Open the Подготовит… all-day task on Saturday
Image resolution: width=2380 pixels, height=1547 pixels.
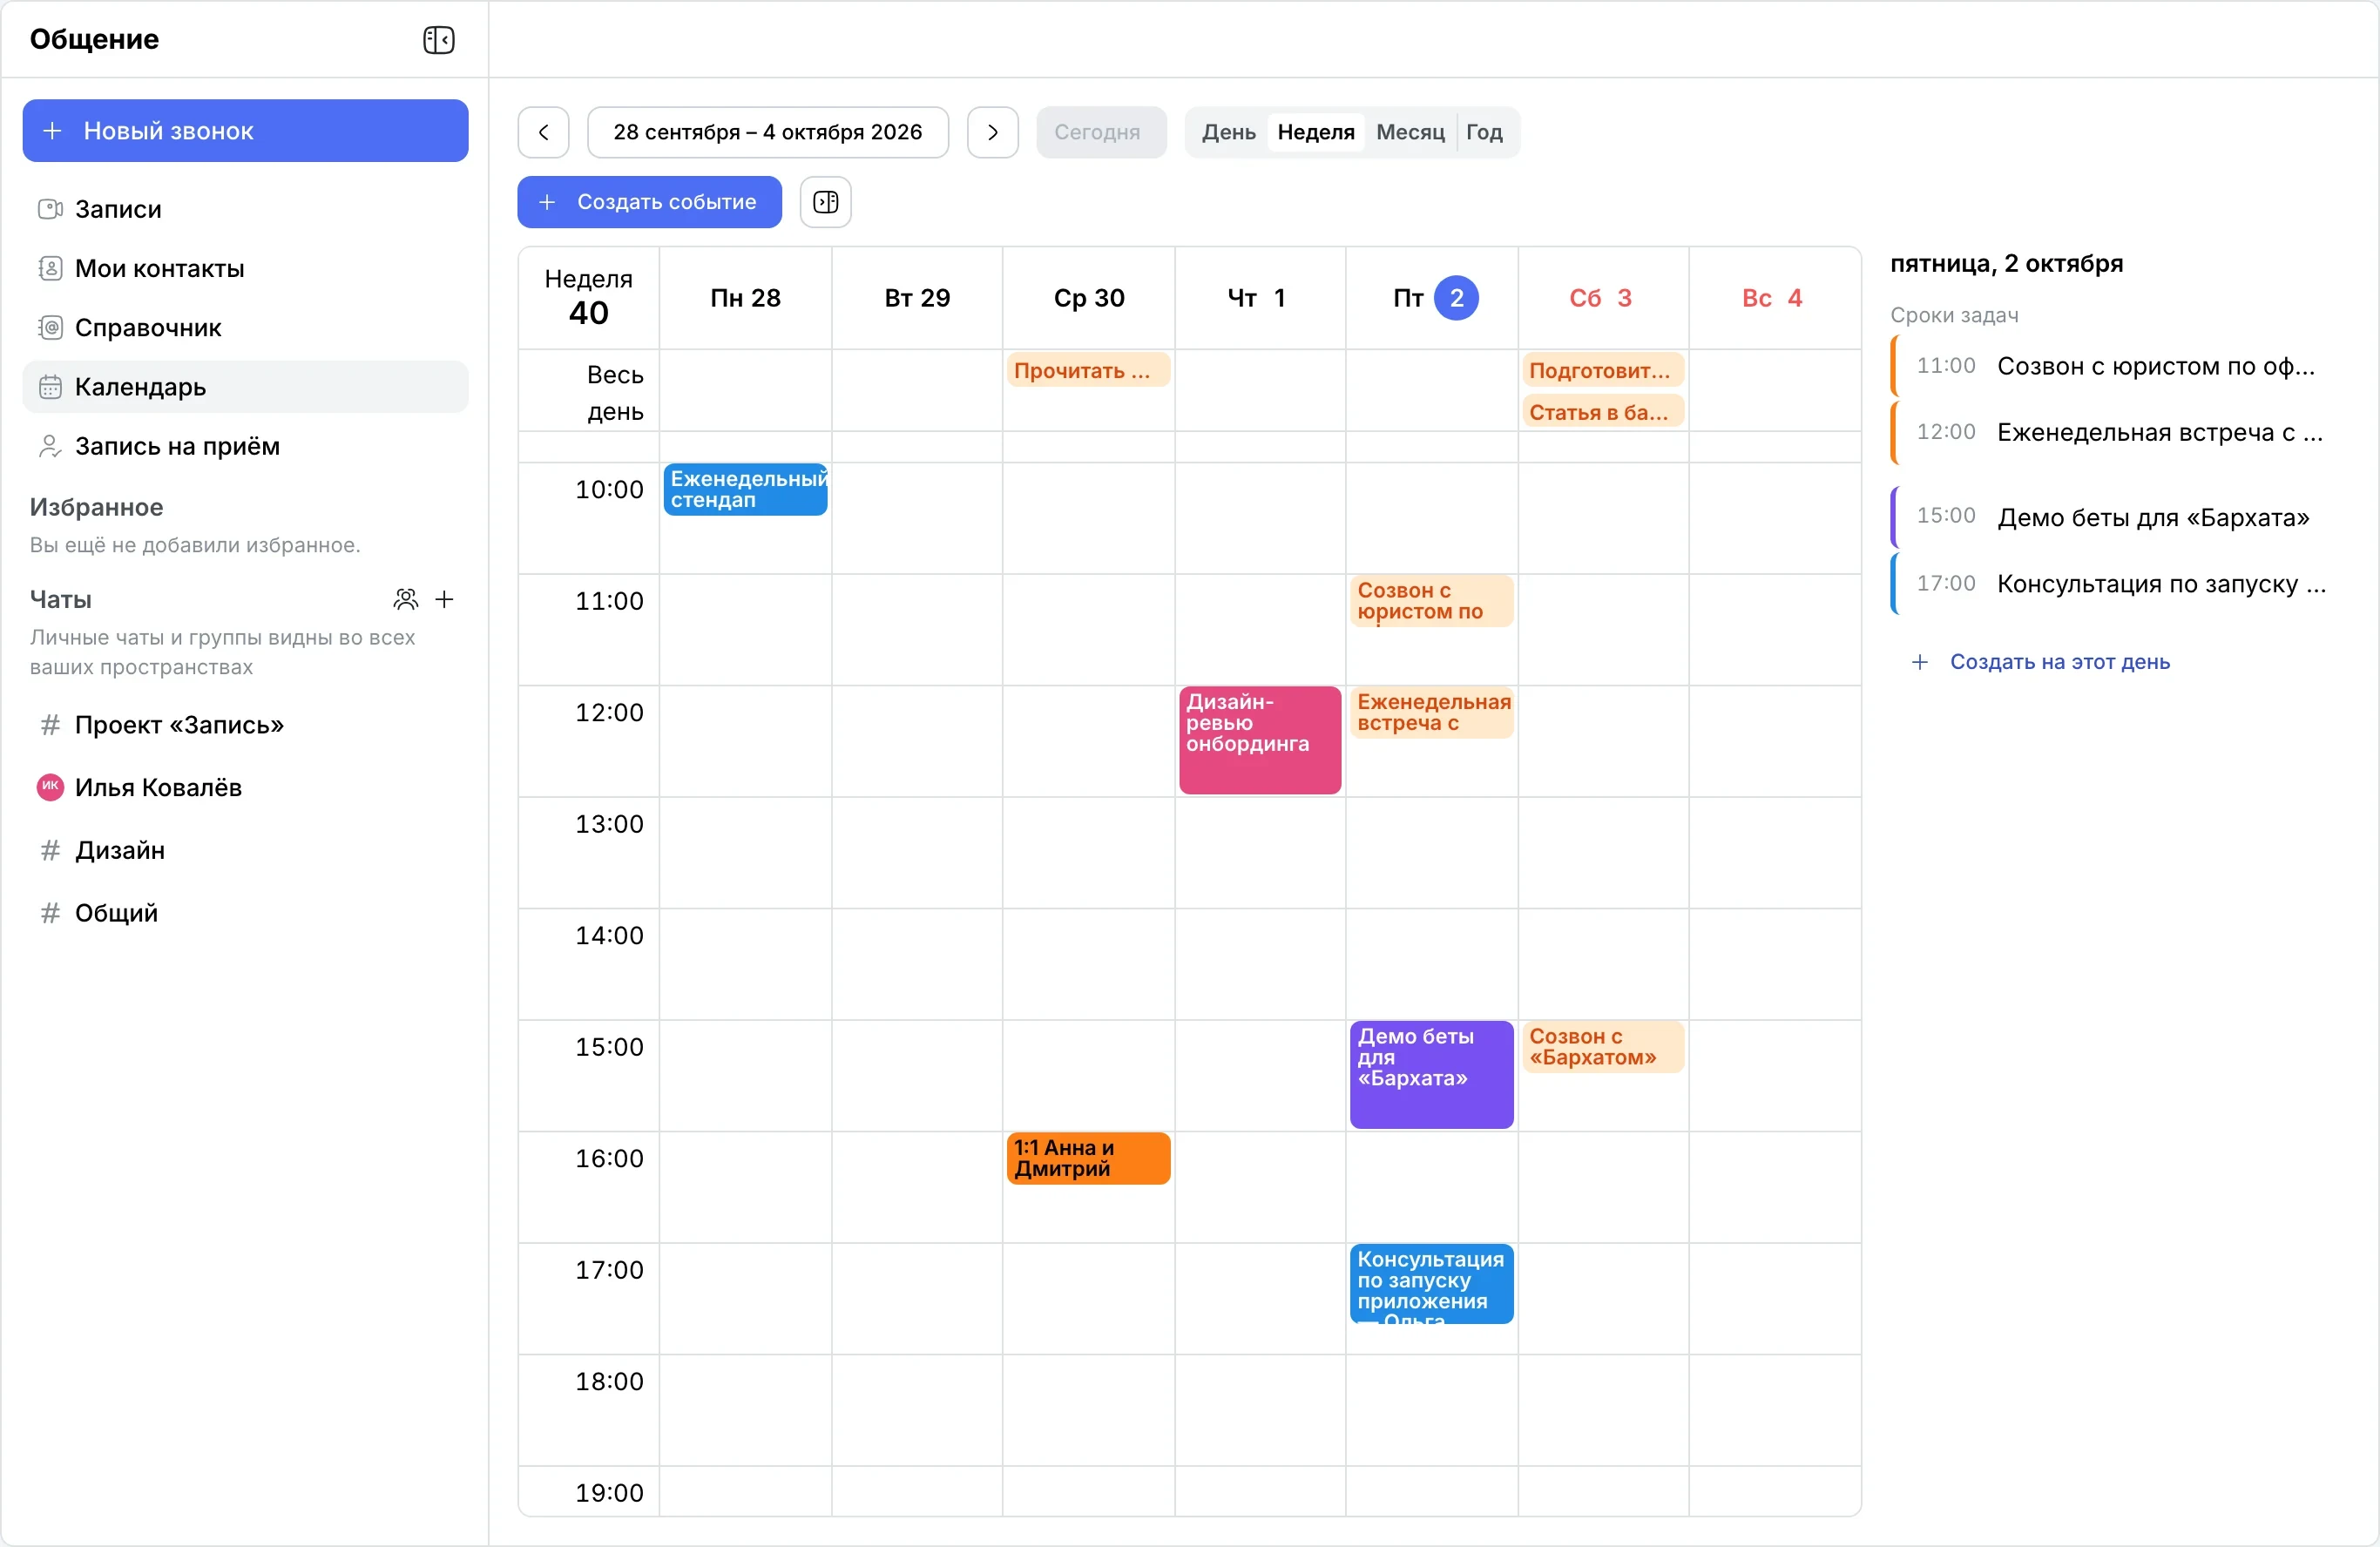[1602, 371]
